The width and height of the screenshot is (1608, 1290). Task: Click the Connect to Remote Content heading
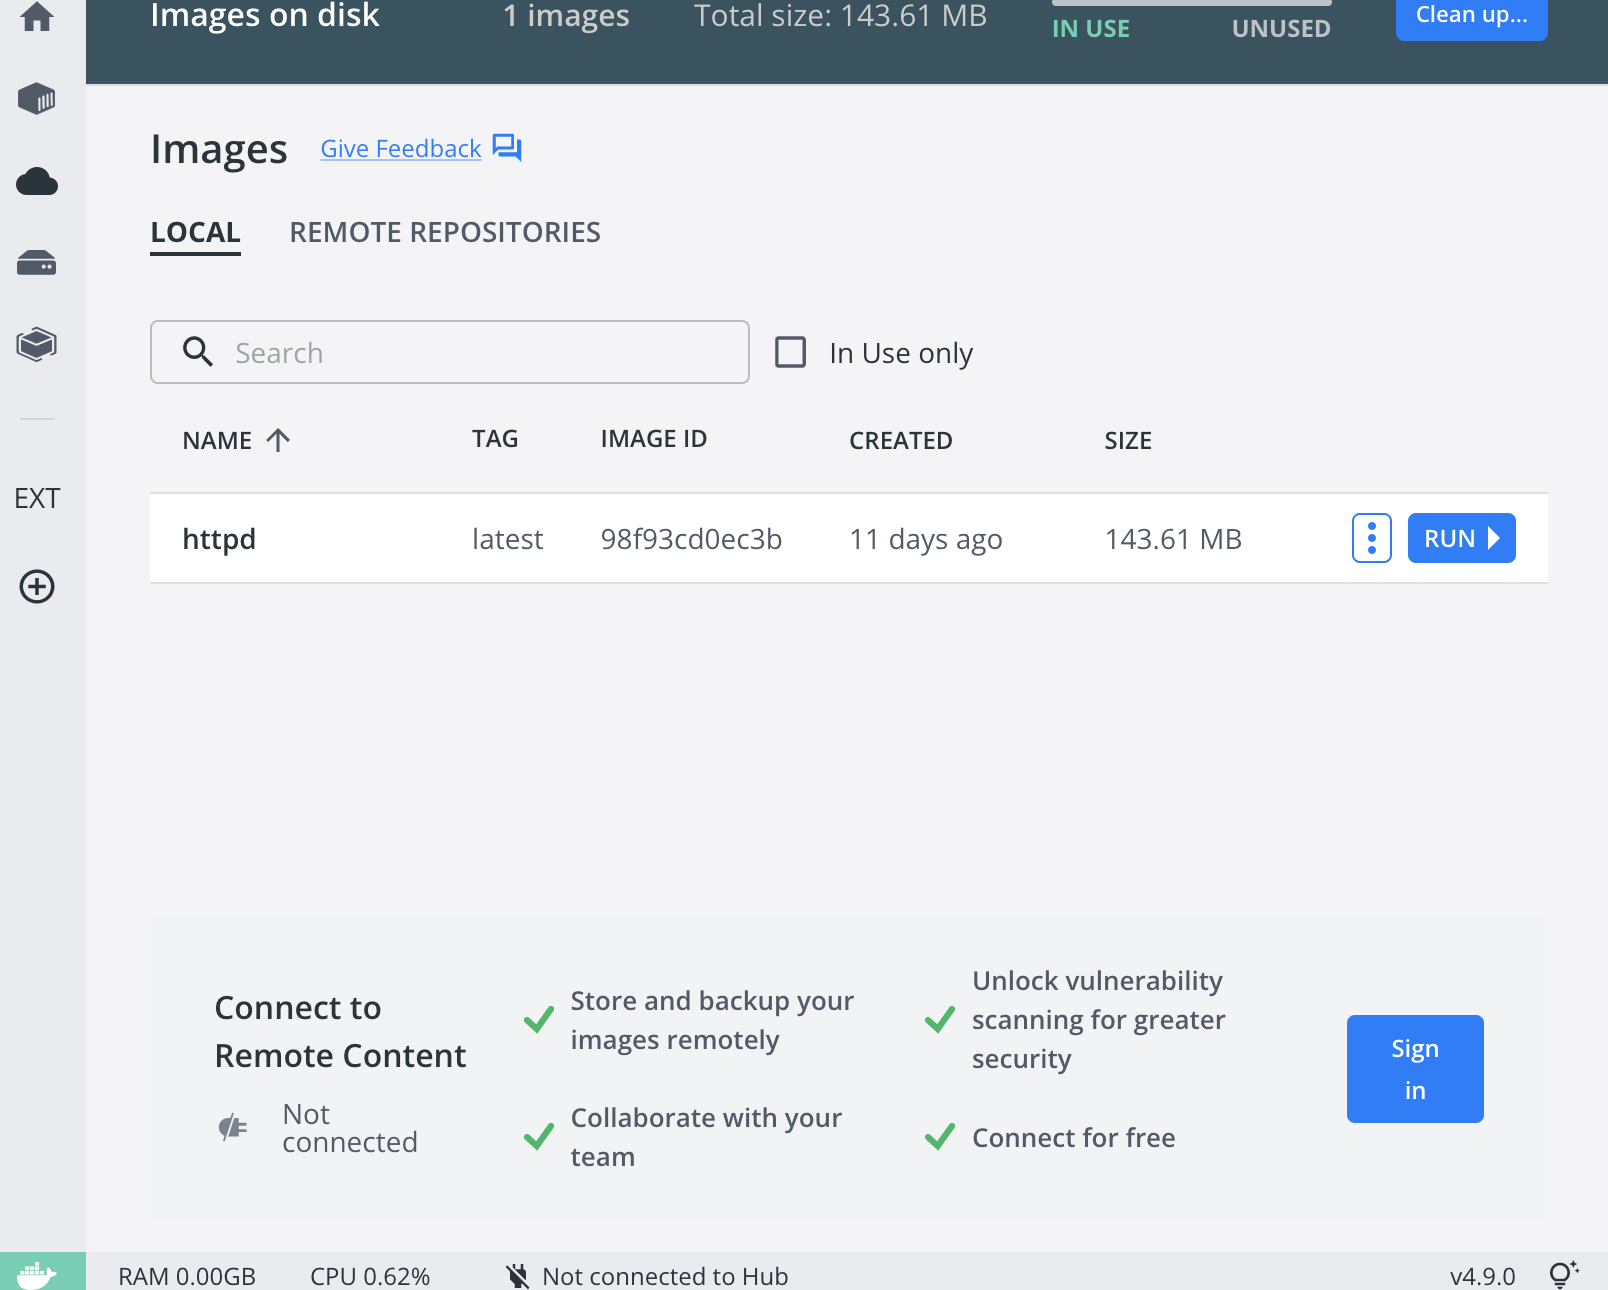340,1031
